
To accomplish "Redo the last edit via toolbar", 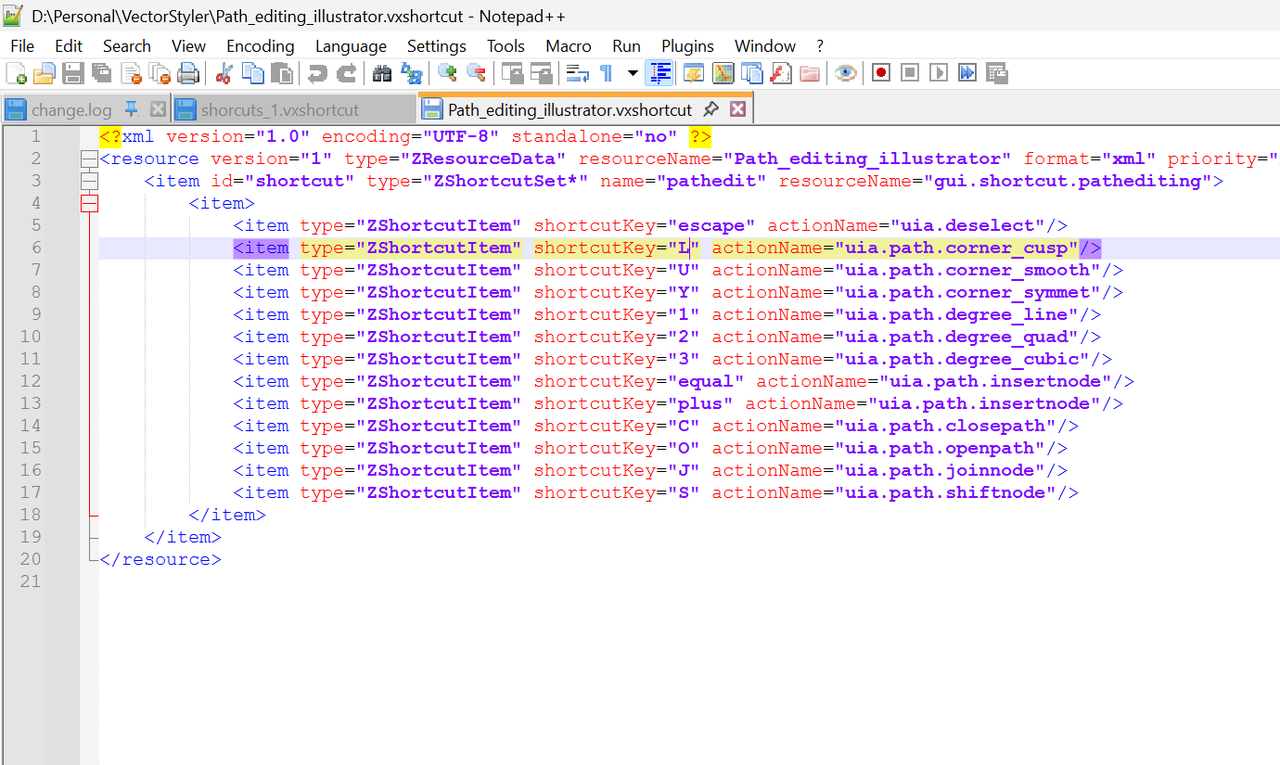I will 346,73.
